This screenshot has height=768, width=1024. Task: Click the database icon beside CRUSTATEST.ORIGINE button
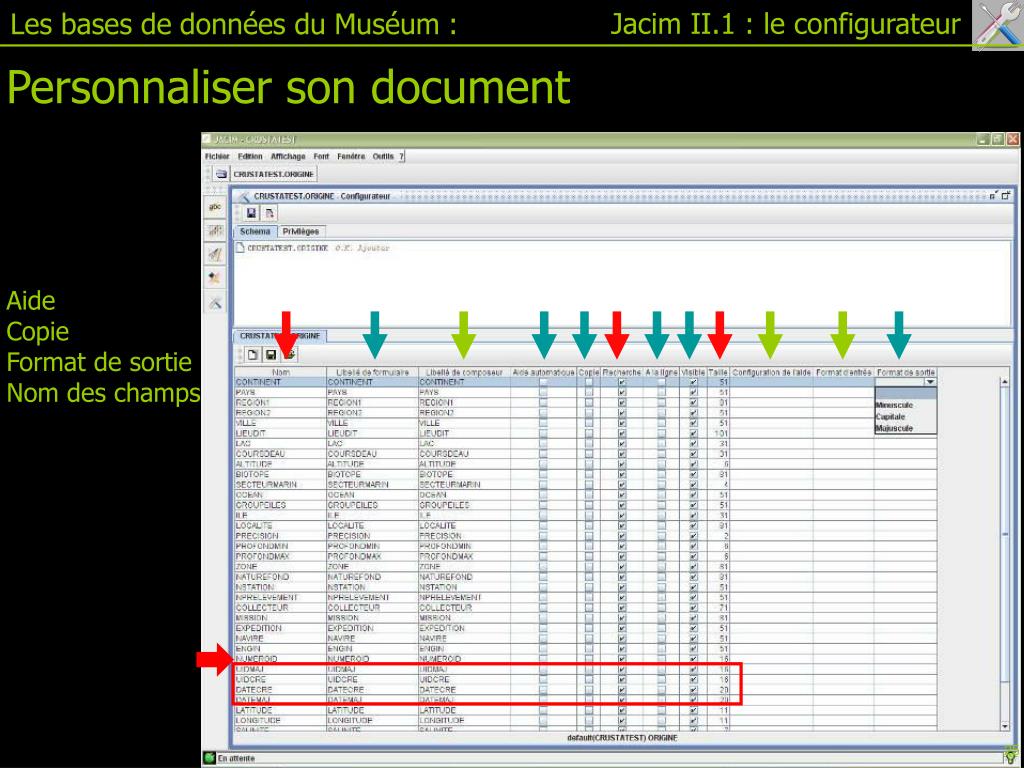(221, 174)
